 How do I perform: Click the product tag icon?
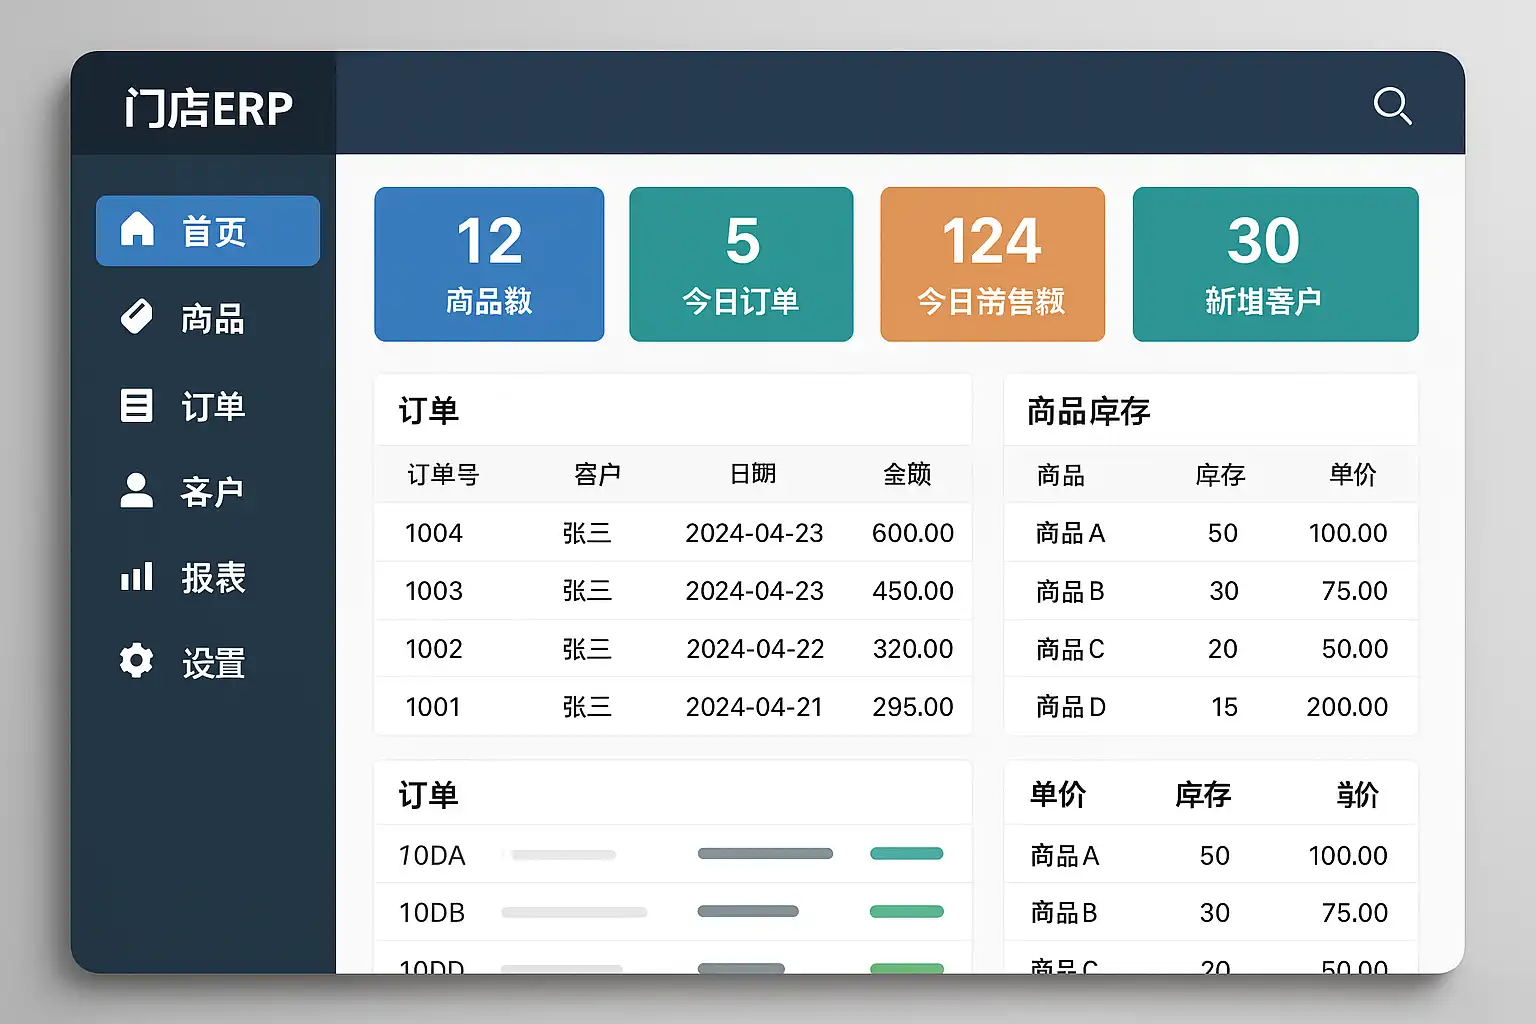pyautogui.click(x=137, y=317)
